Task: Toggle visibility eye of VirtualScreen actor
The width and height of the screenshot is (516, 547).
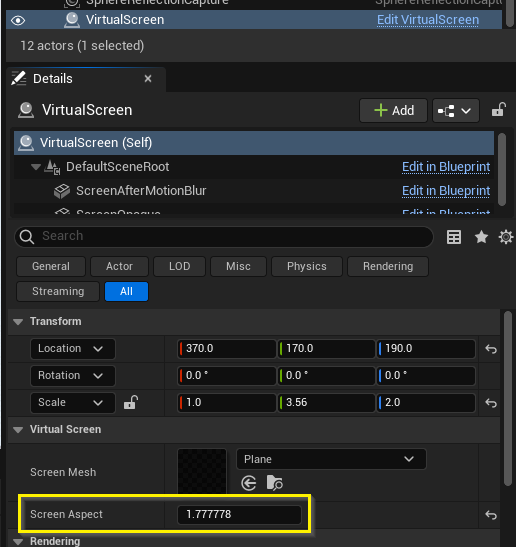Action: [18, 21]
